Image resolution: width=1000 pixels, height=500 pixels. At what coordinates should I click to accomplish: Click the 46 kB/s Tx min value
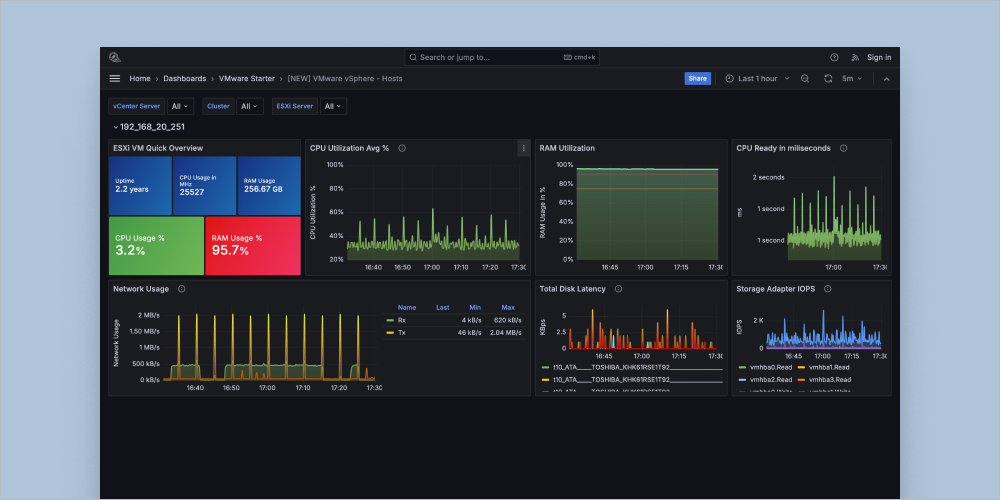(x=469, y=332)
